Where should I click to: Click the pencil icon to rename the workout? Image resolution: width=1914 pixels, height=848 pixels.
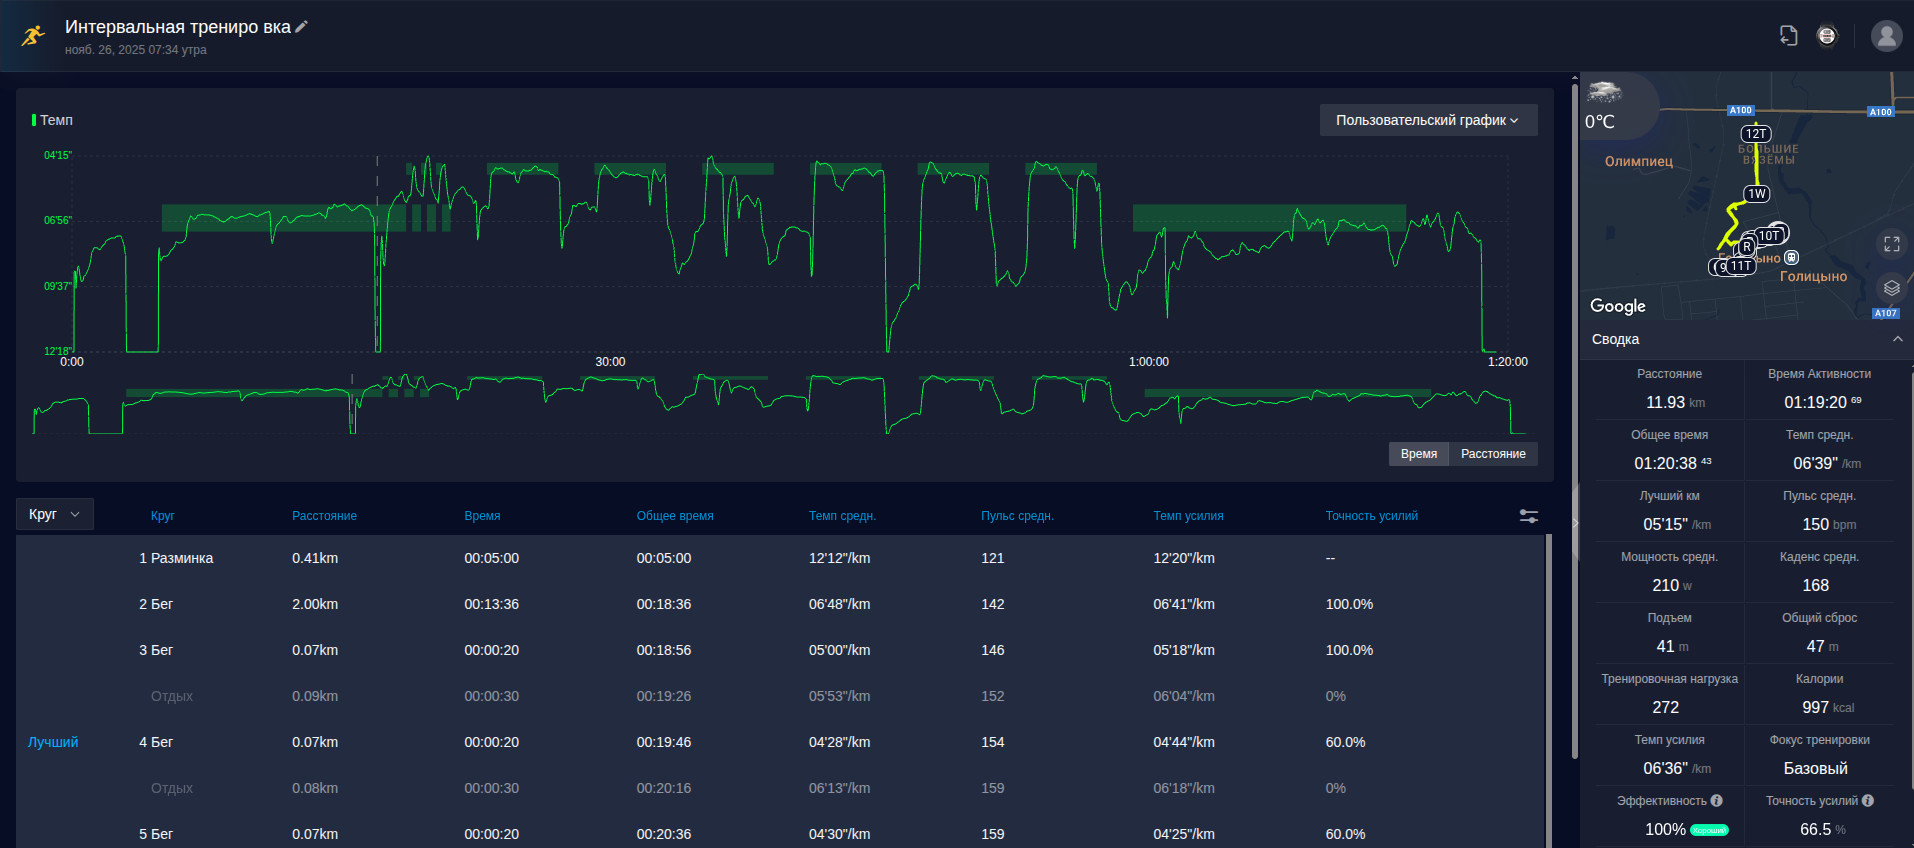coord(302,27)
